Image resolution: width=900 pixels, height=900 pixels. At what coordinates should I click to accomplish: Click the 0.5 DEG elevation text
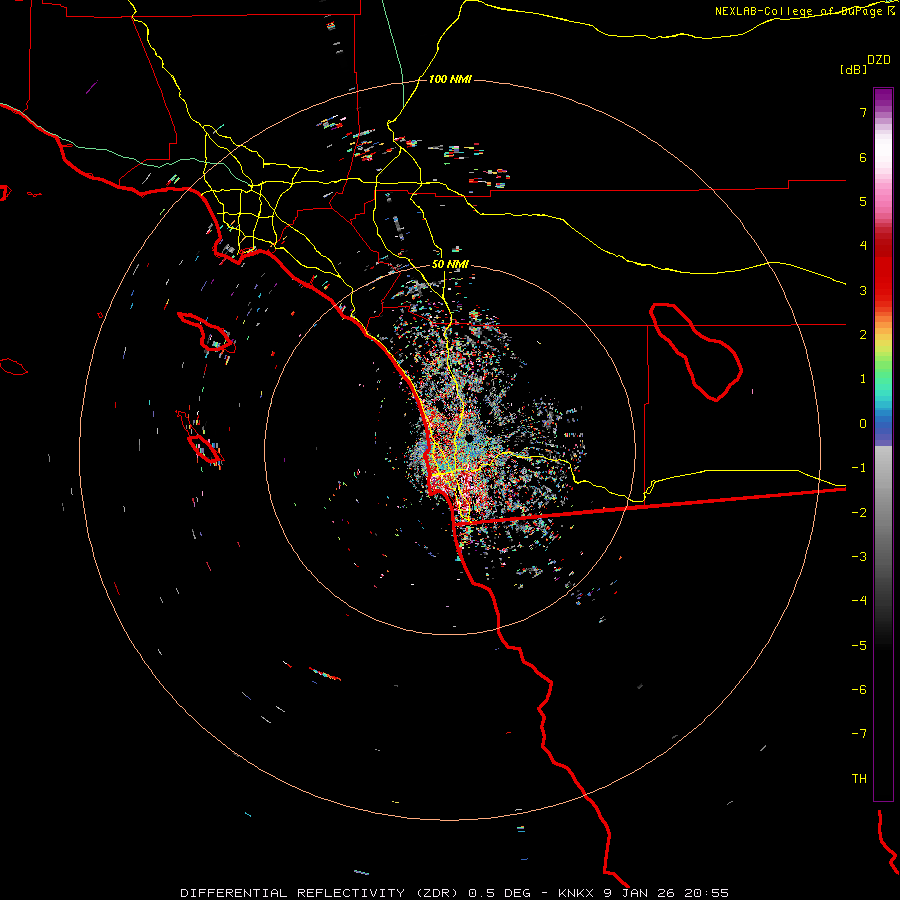point(501,893)
